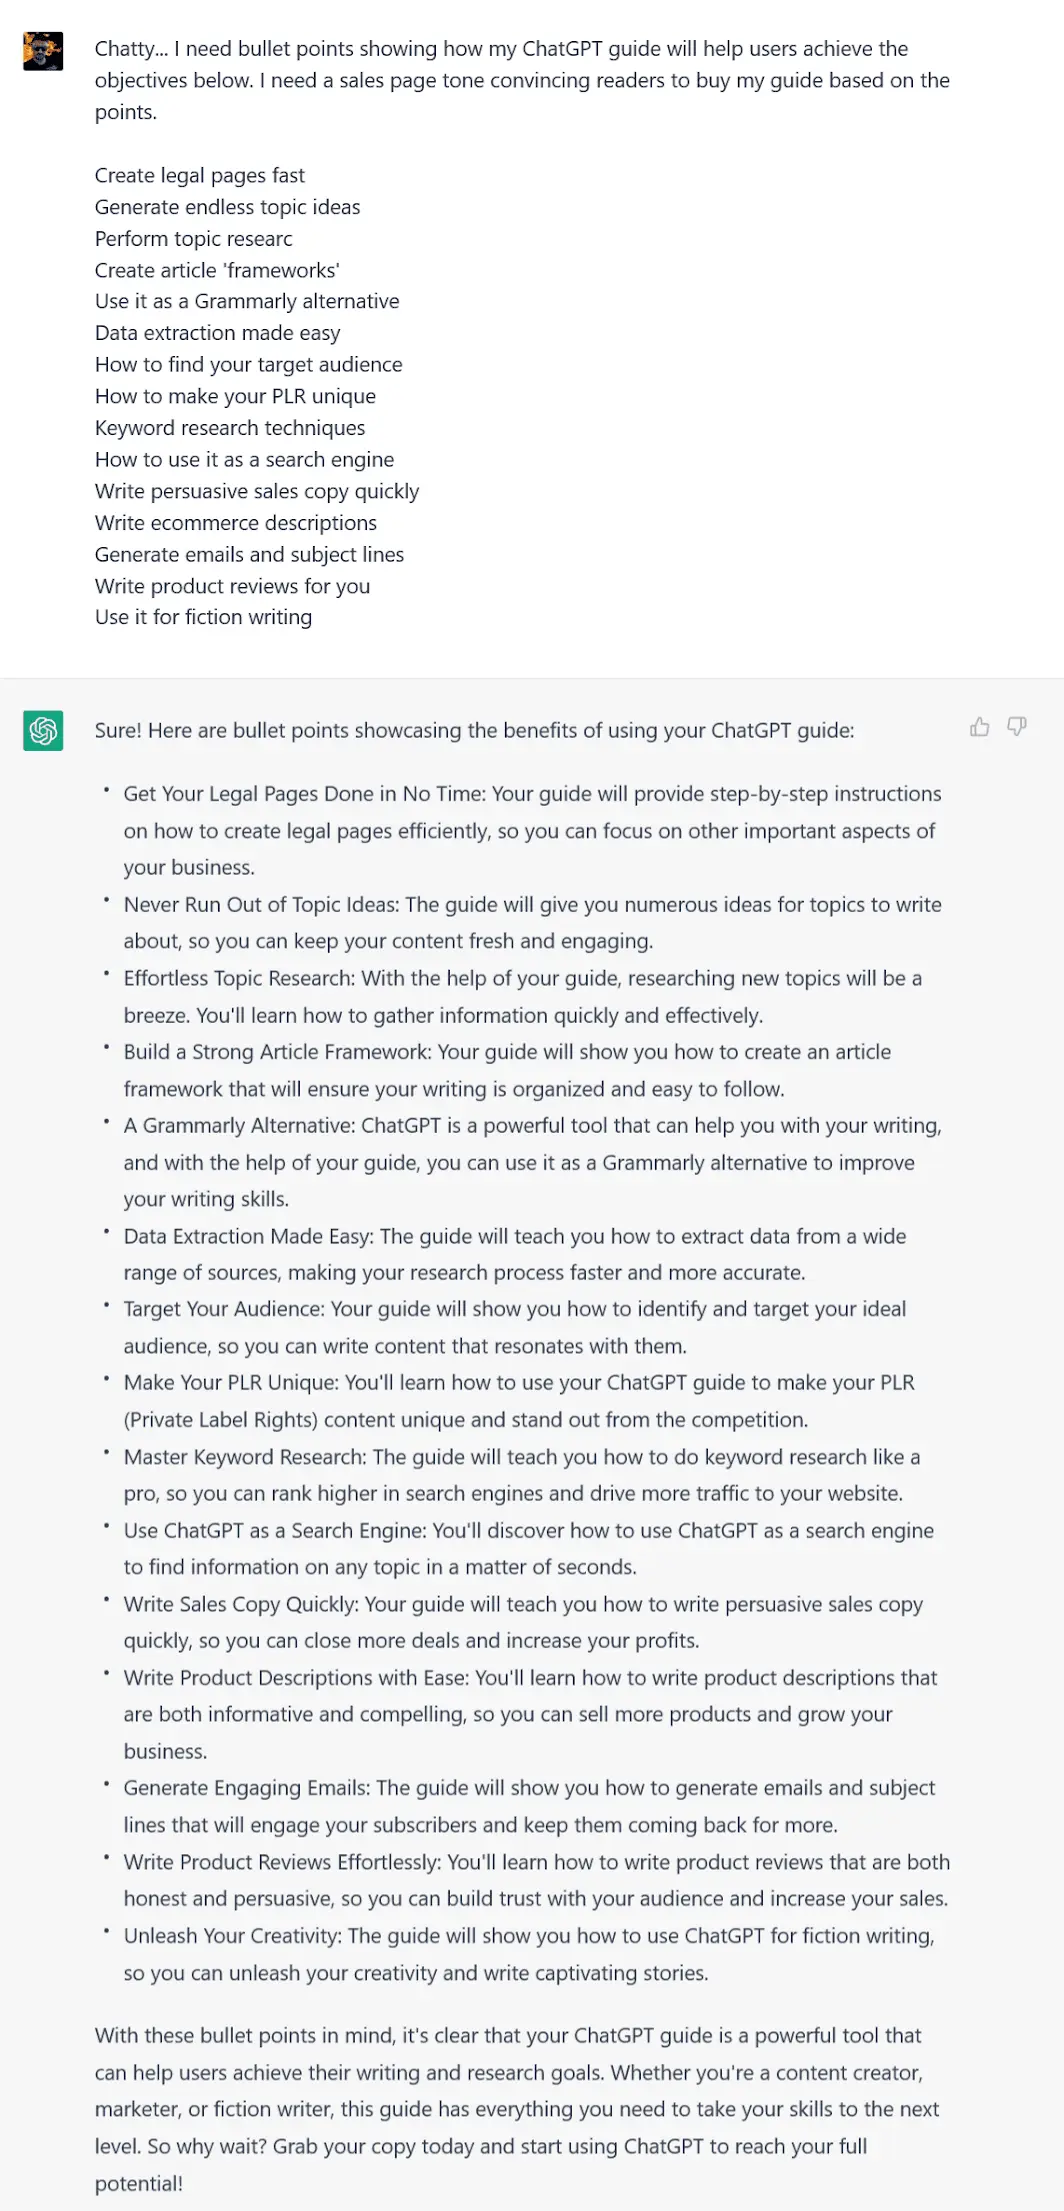The width and height of the screenshot is (1064, 2211).
Task: Click the thumbs up icon
Action: click(x=980, y=727)
